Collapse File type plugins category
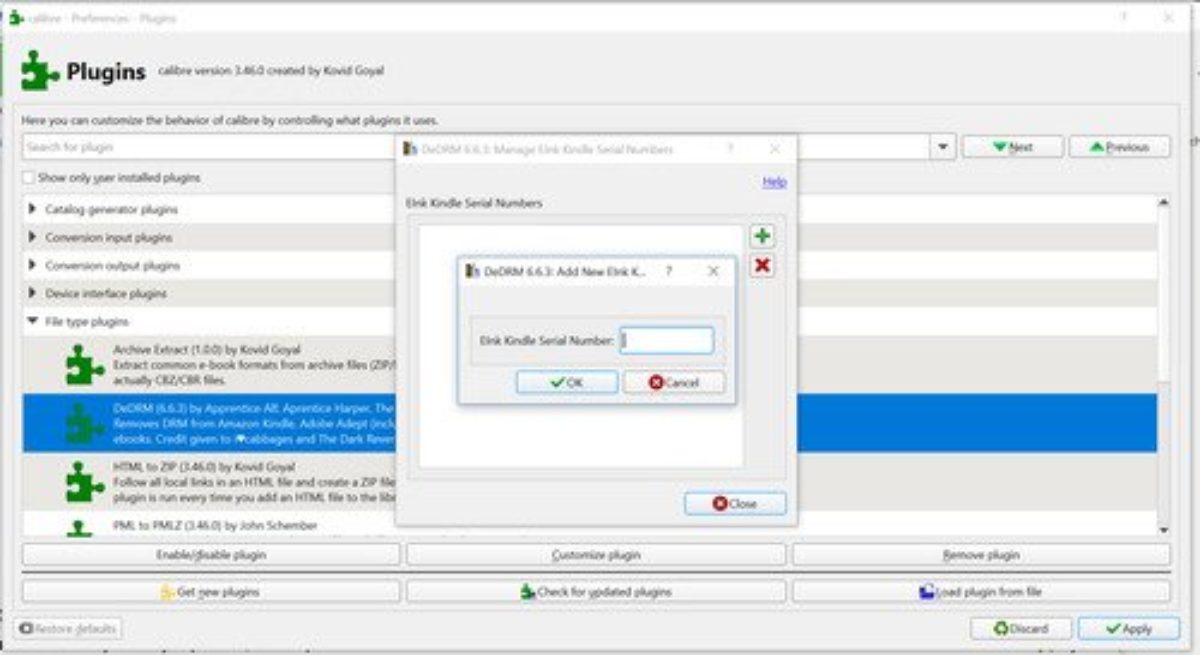This screenshot has height=655, width=1200. tap(33, 322)
